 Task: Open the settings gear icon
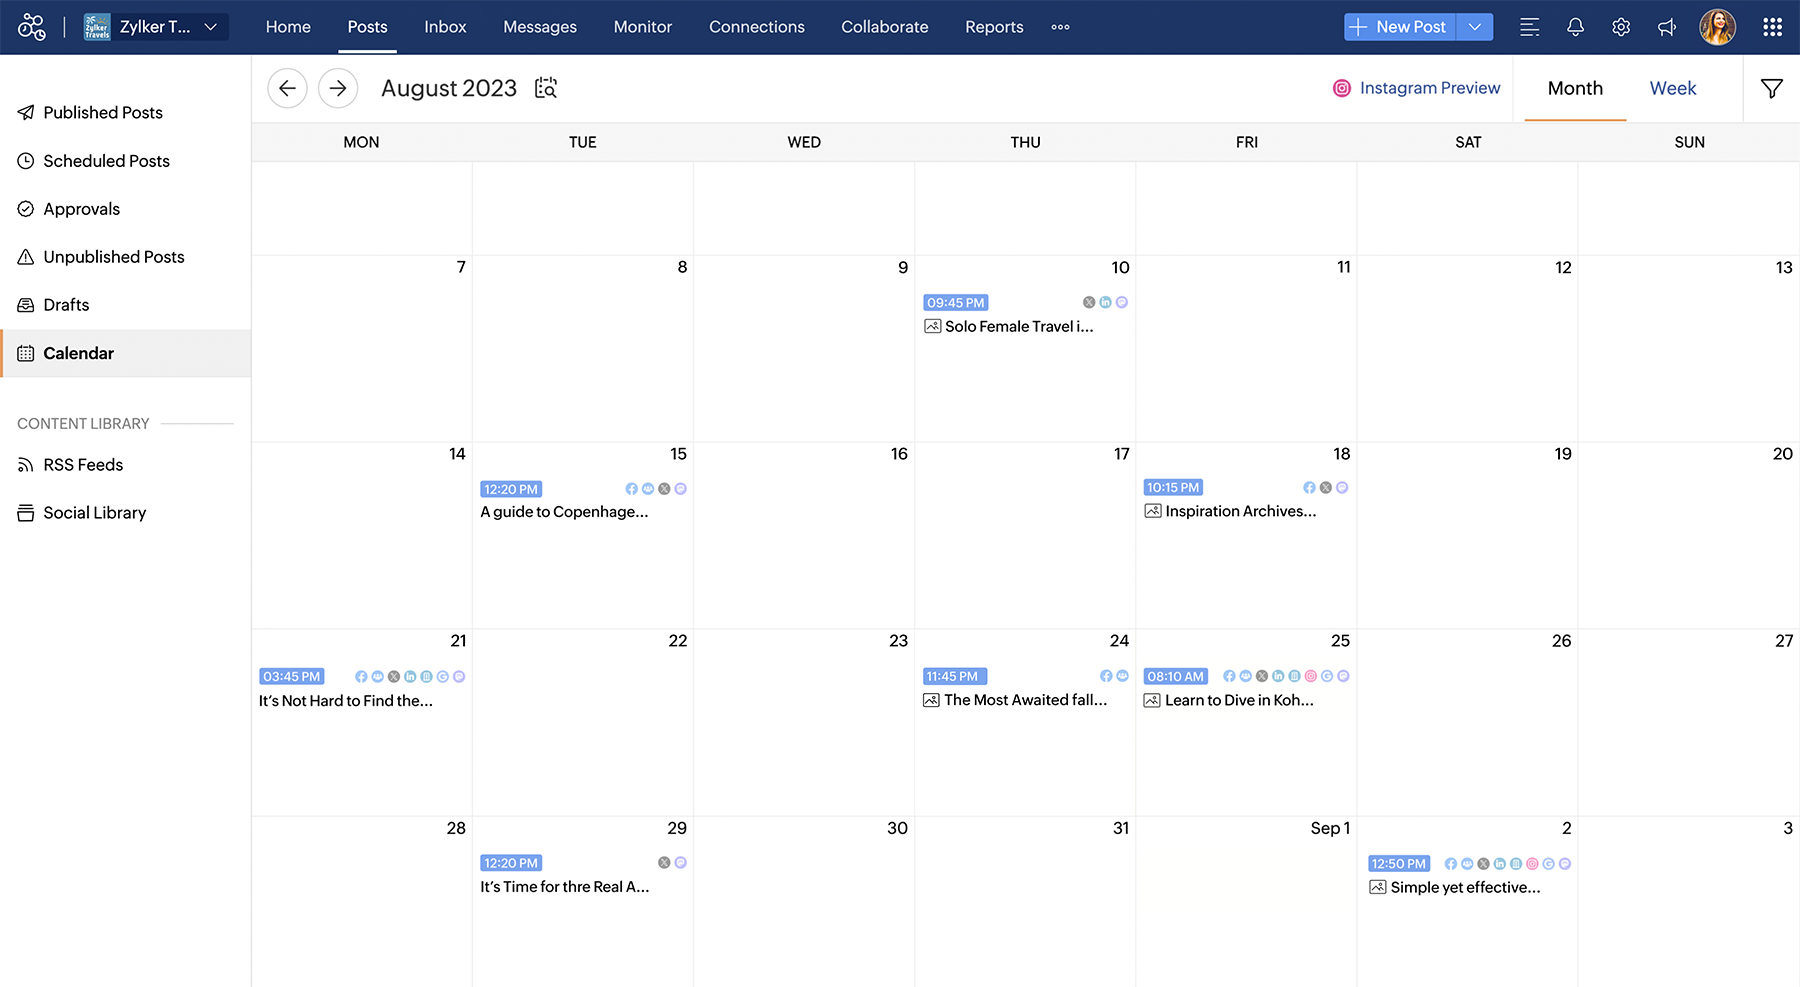point(1621,27)
